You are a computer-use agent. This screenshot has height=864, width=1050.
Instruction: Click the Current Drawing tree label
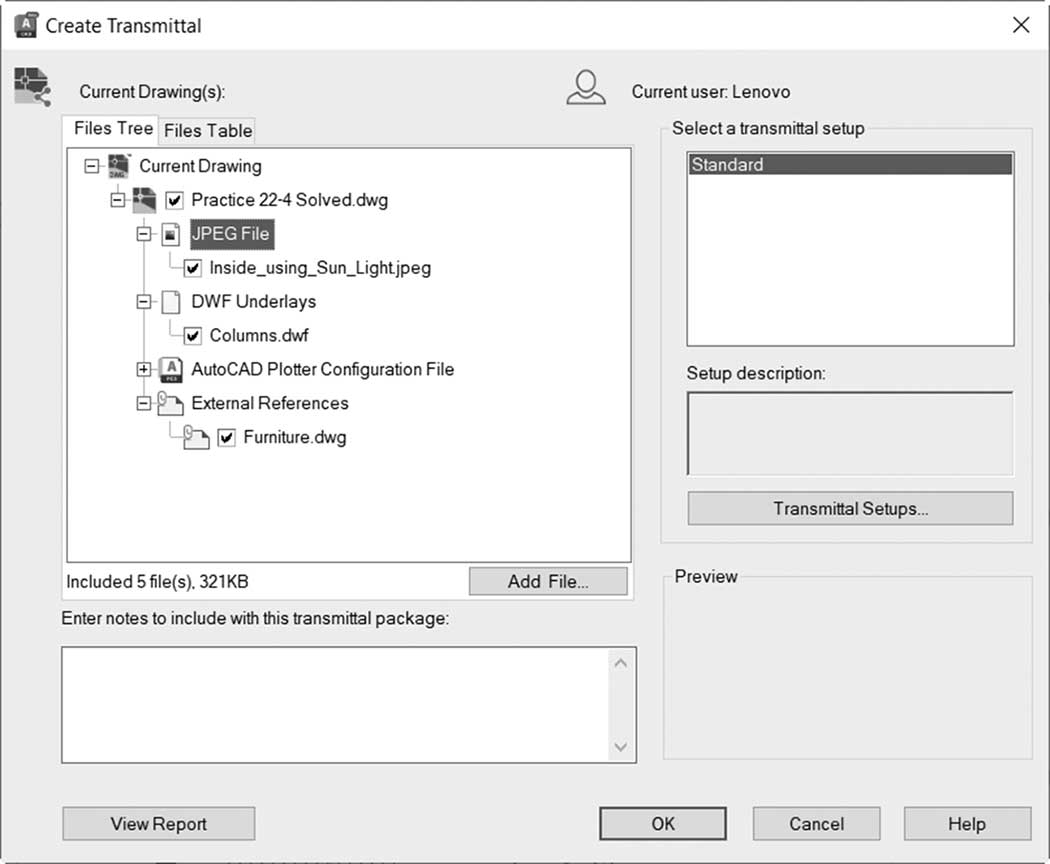tap(200, 166)
